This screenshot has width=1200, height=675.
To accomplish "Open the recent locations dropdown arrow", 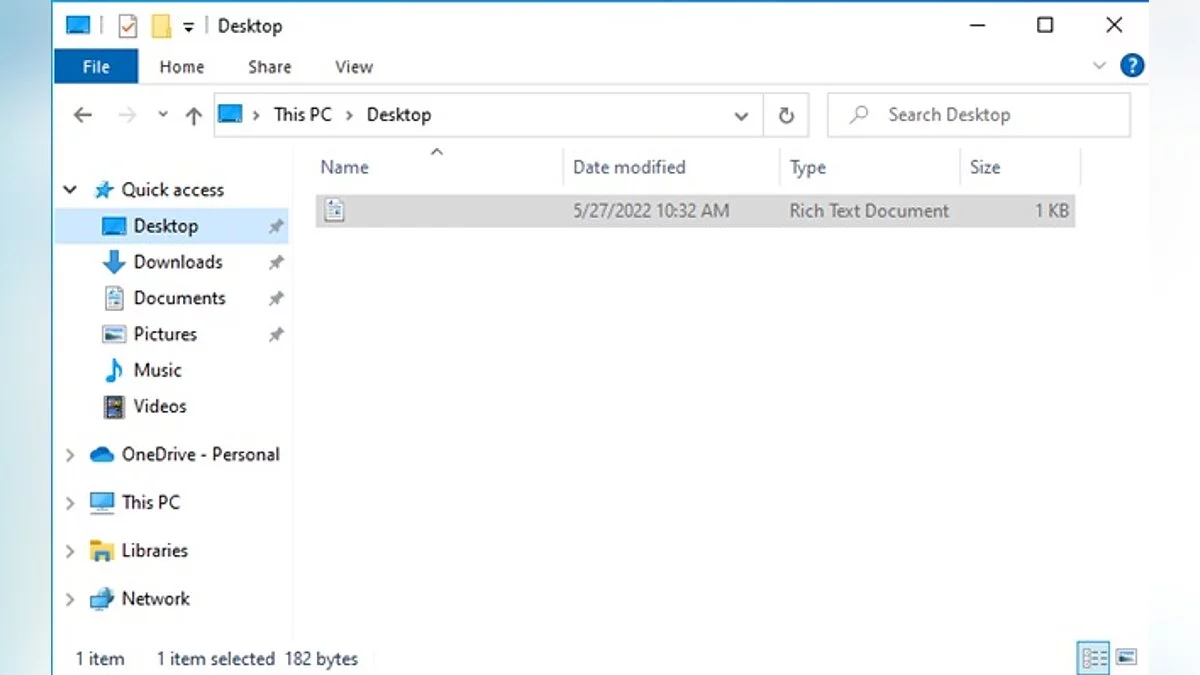I will coord(163,115).
